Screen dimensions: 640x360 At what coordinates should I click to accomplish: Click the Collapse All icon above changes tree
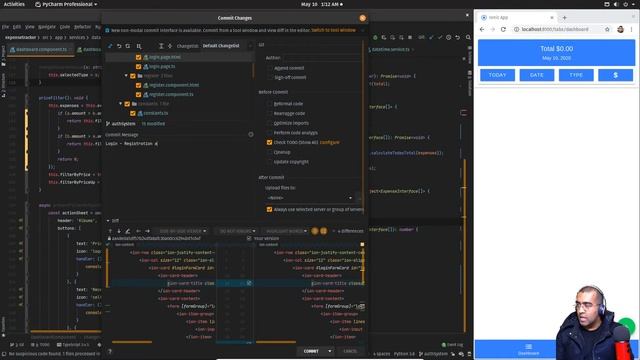(170, 46)
